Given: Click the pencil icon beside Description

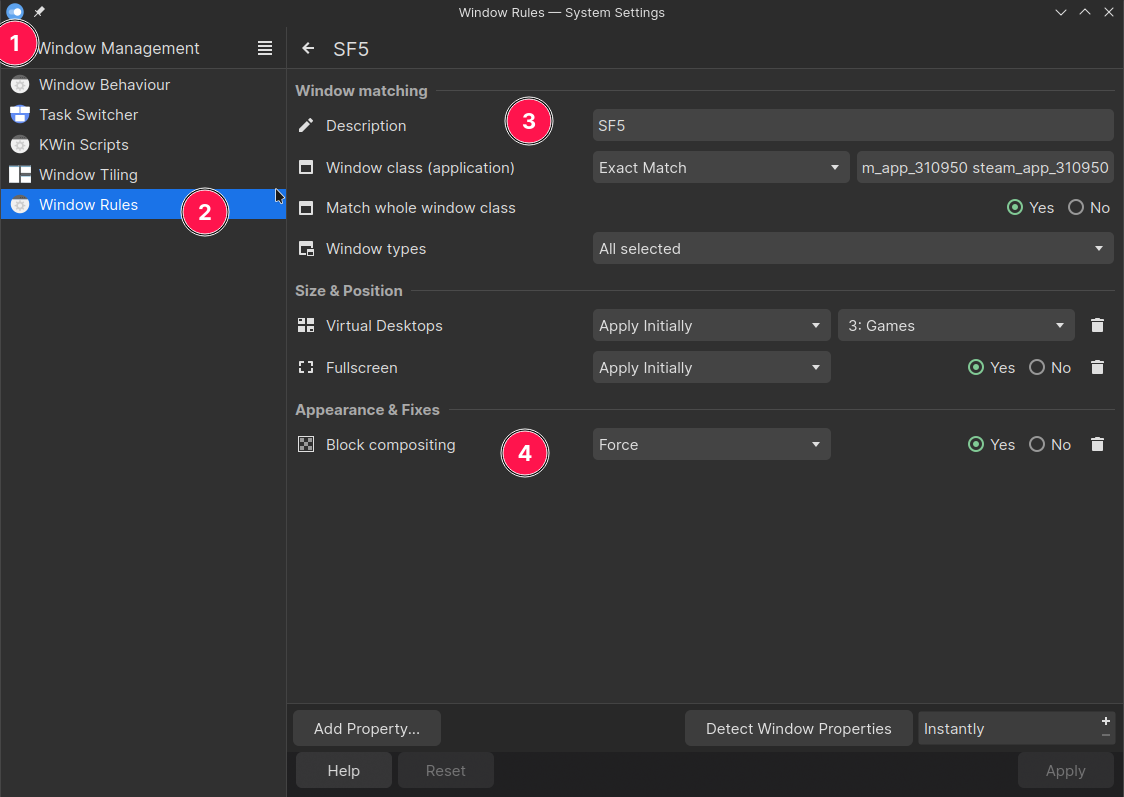Looking at the screenshot, I should tap(306, 125).
